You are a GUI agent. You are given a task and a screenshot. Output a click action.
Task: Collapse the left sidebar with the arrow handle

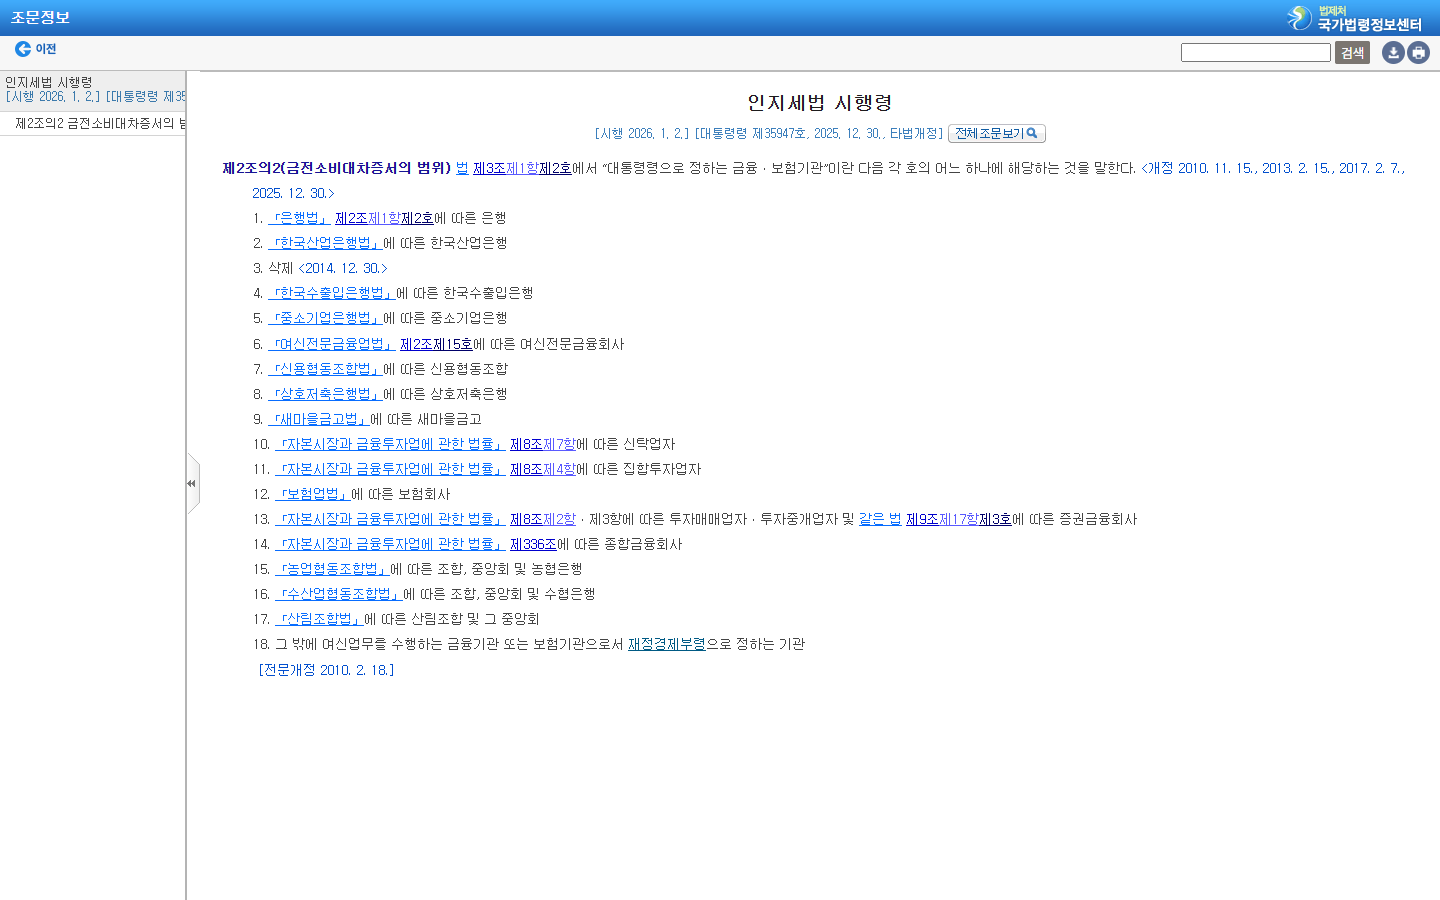pyautogui.click(x=192, y=484)
